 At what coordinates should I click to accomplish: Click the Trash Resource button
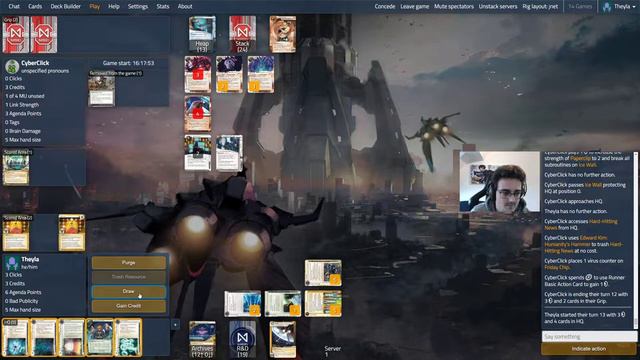pos(129,277)
